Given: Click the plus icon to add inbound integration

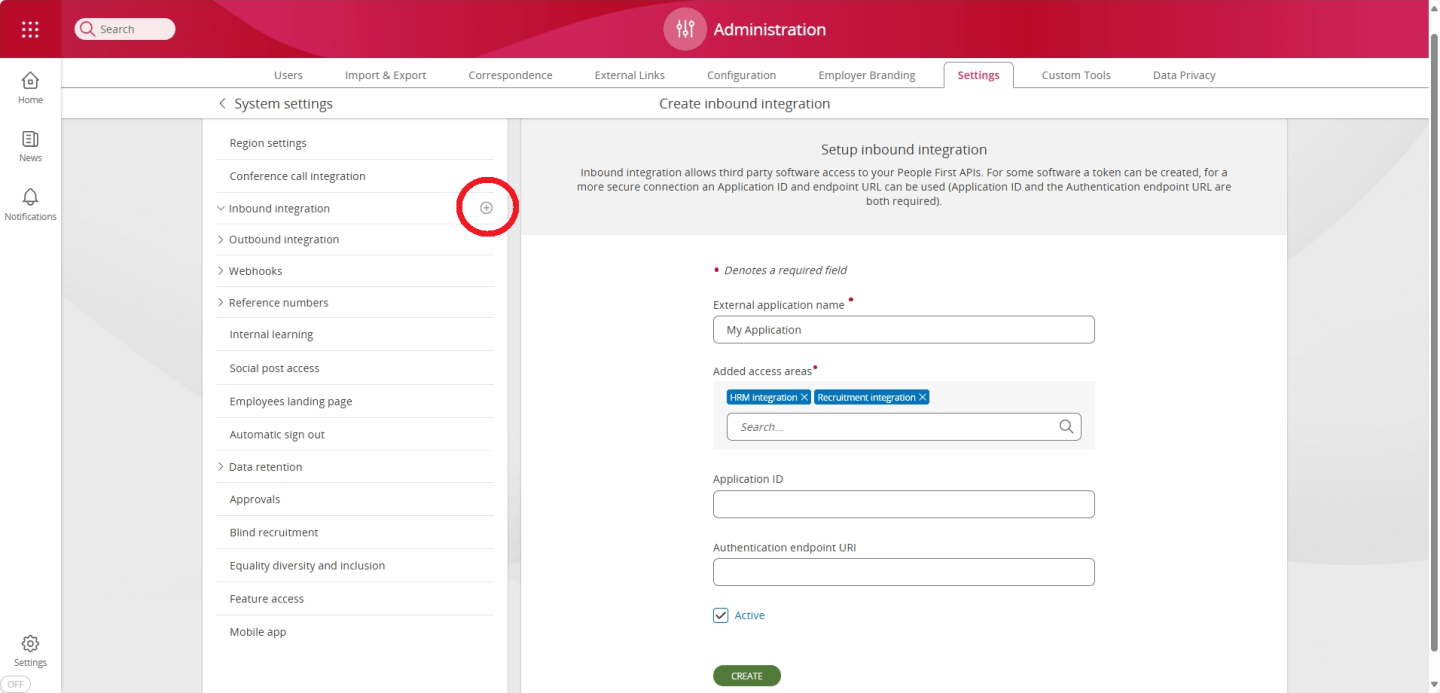Looking at the screenshot, I should coord(486,207).
